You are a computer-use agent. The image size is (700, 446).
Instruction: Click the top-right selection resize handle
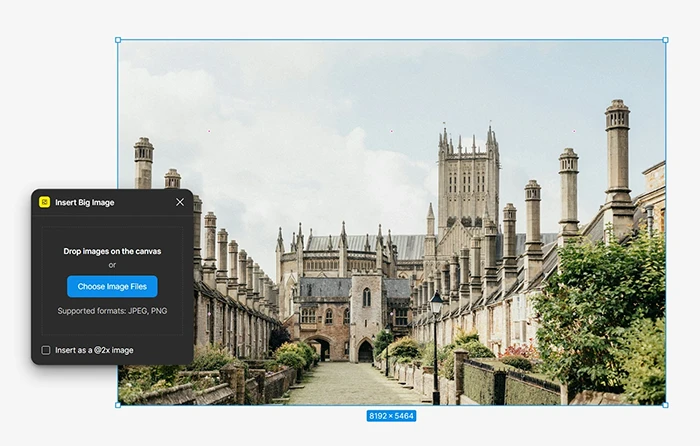point(666,40)
